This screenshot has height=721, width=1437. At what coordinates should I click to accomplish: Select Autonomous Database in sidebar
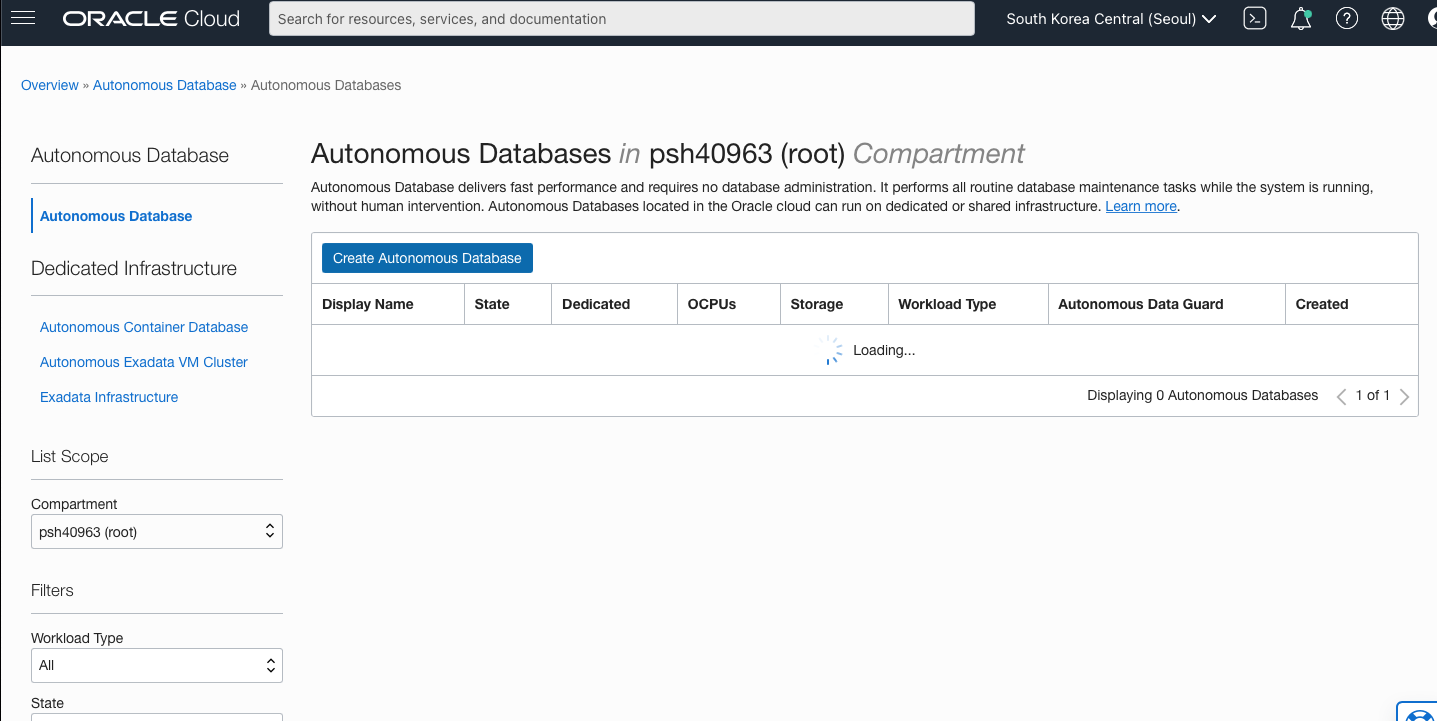point(116,216)
